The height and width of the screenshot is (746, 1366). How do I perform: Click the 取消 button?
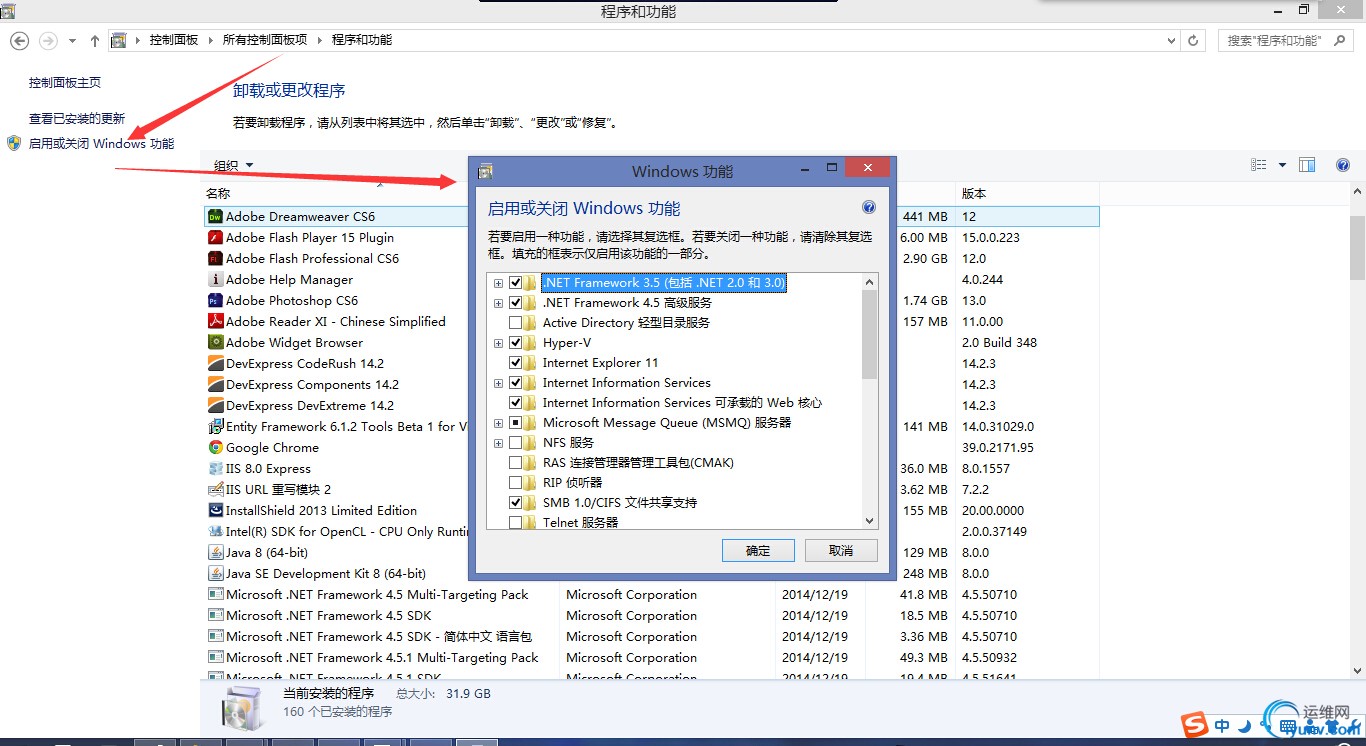[x=841, y=551]
